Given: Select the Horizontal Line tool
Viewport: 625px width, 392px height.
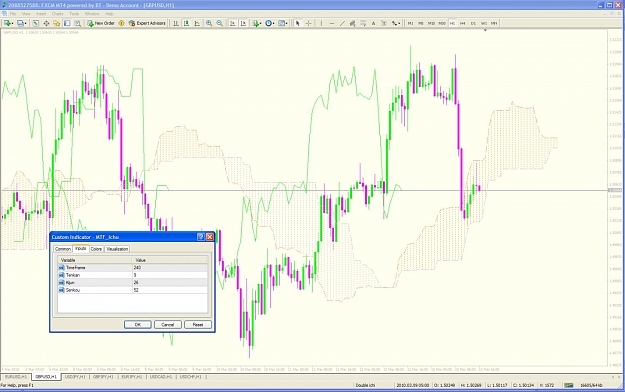Looking at the screenshot, I should [332, 24].
